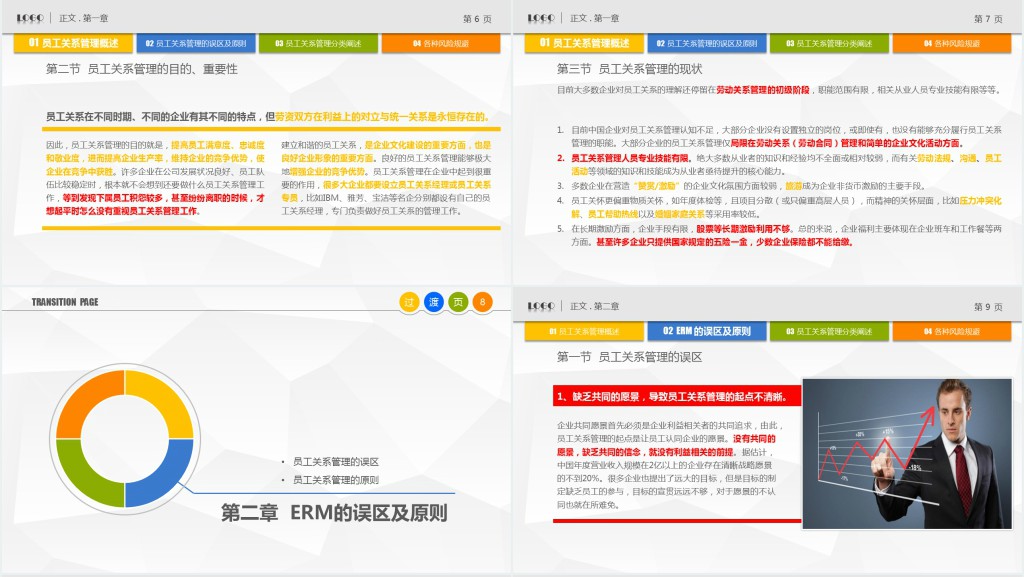Open tab 02 ERM的误区及原则 on page 9

707,331
